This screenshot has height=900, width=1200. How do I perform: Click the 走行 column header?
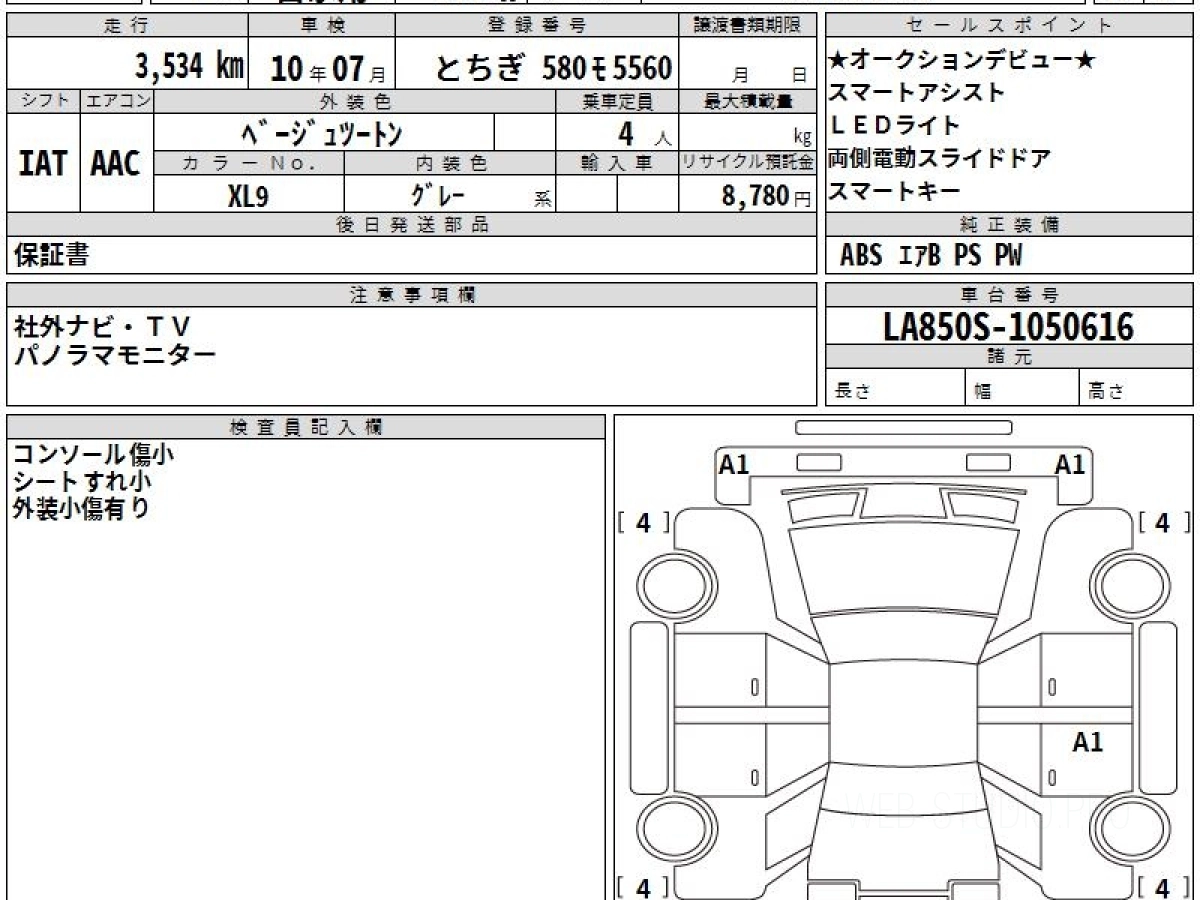[127, 26]
